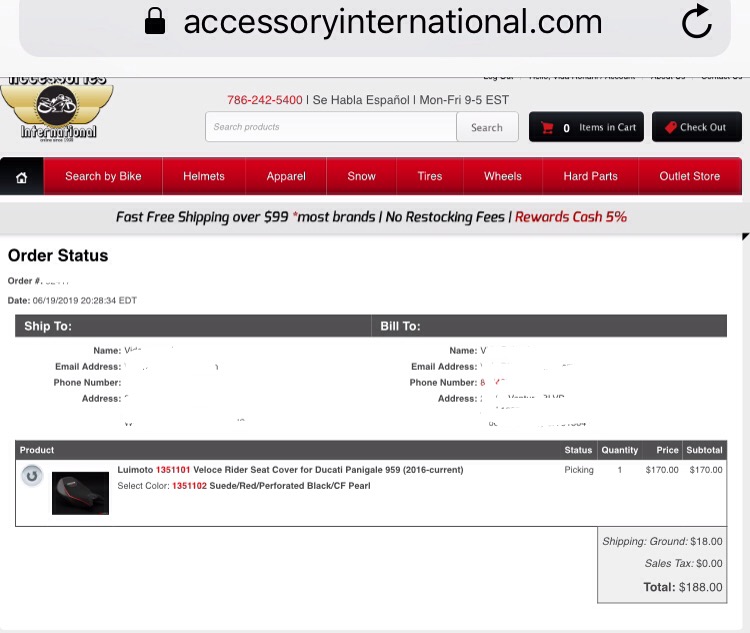Open the seat cover product thumbnail

[x=80, y=493]
